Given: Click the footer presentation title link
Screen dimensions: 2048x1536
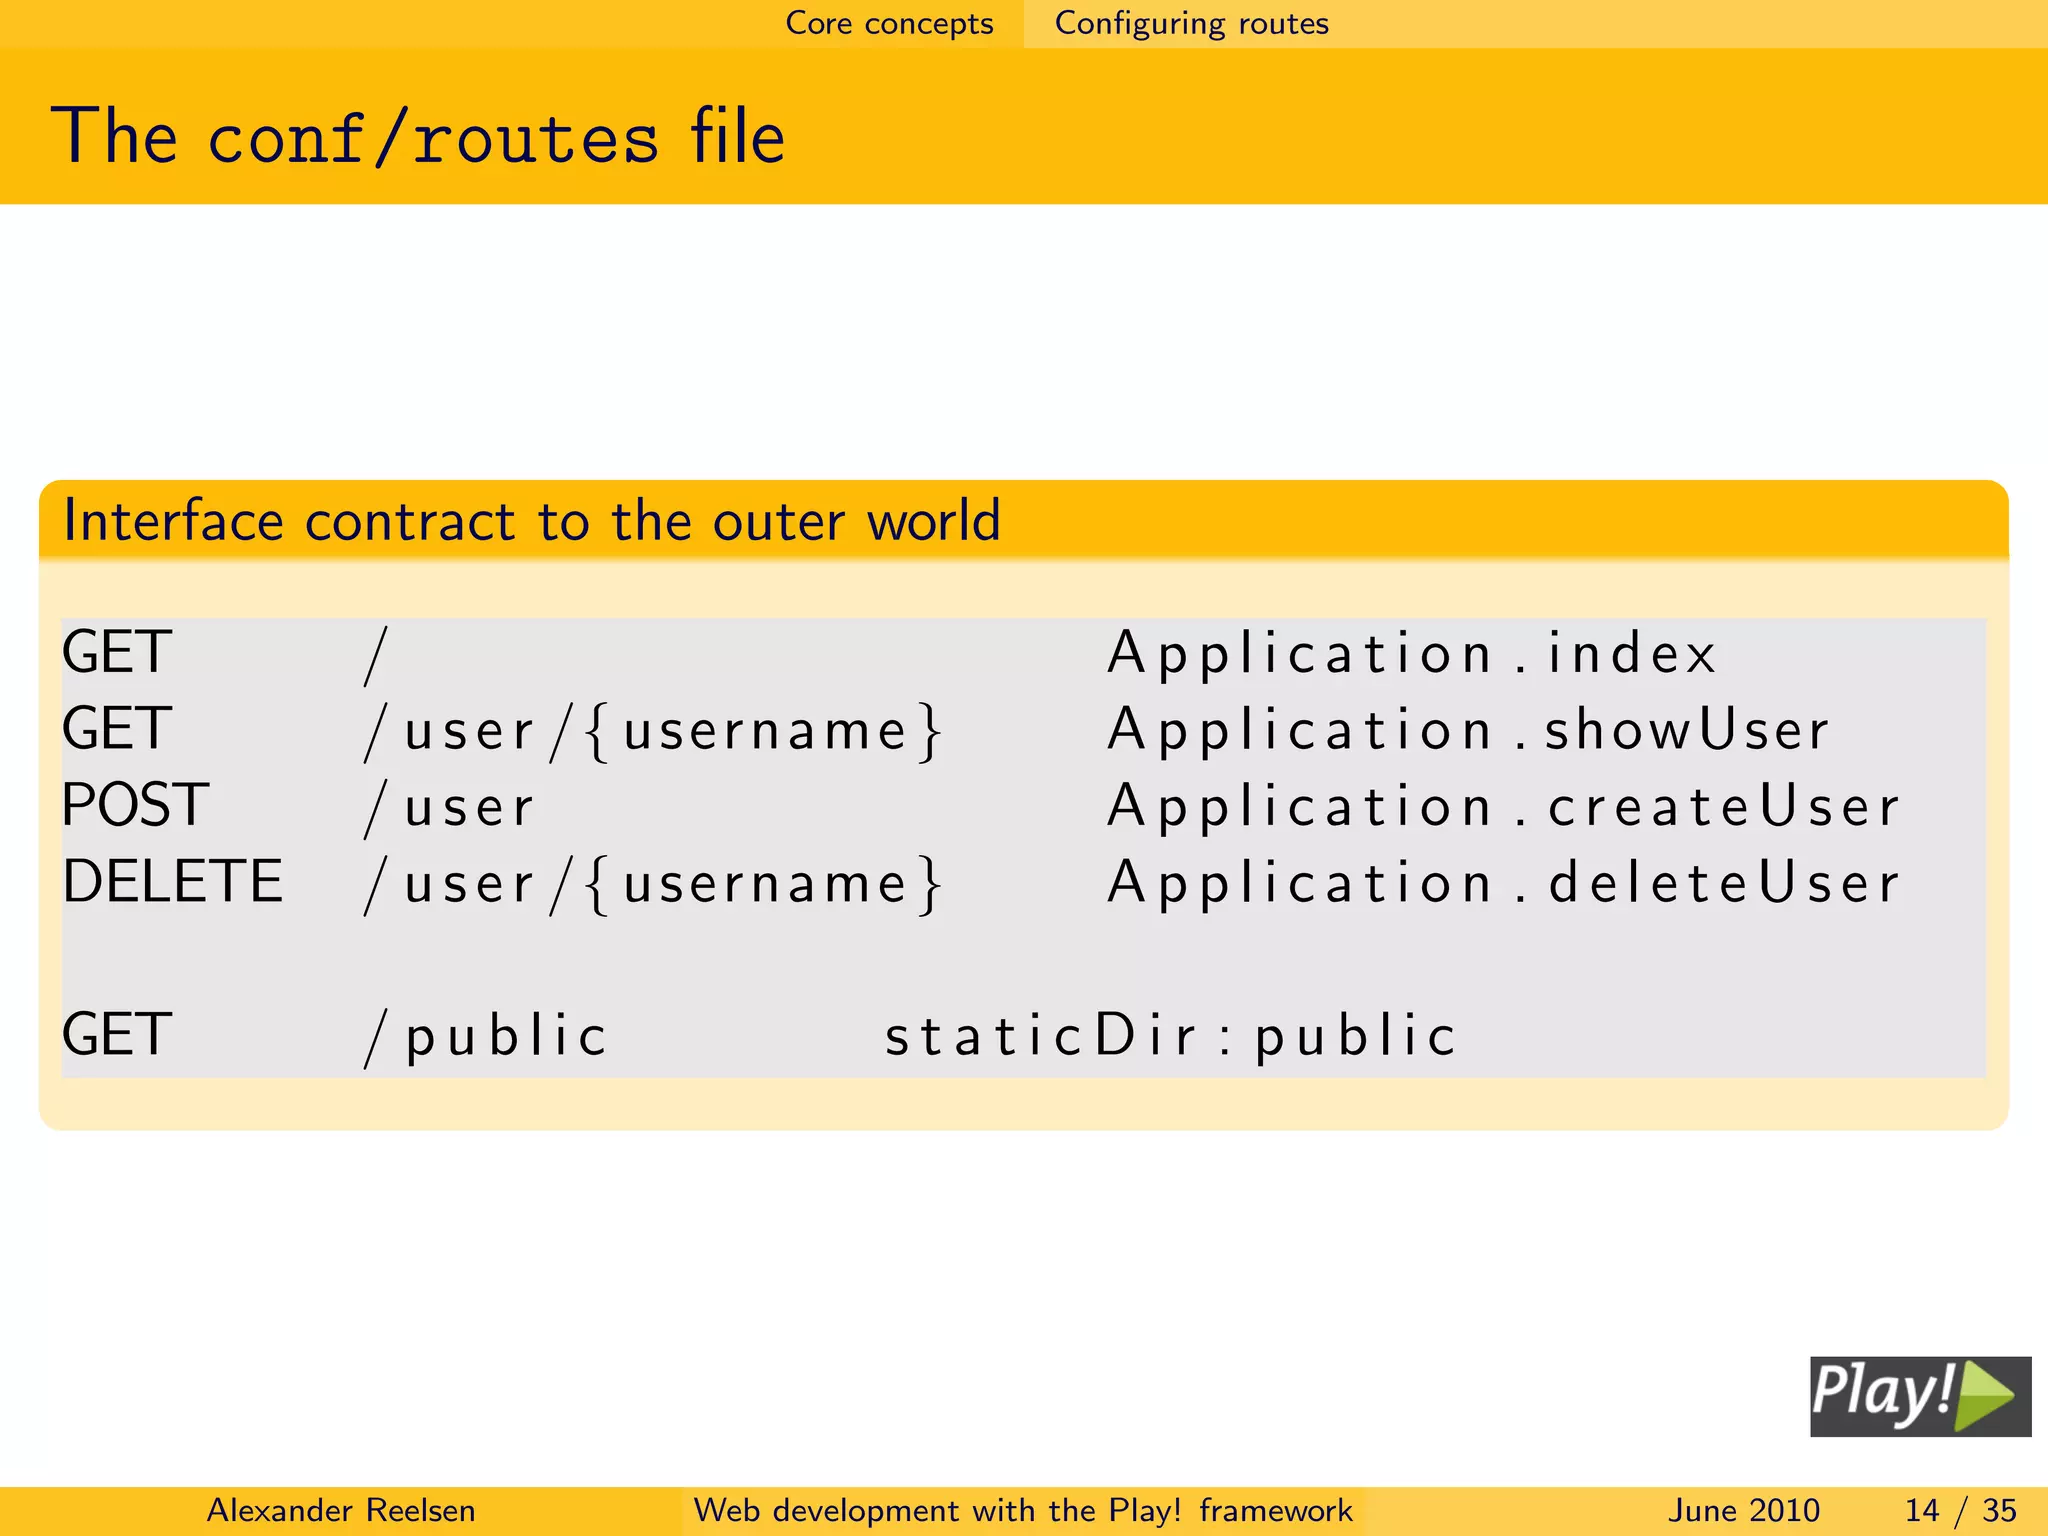Looking at the screenshot, I should 1022,1510.
